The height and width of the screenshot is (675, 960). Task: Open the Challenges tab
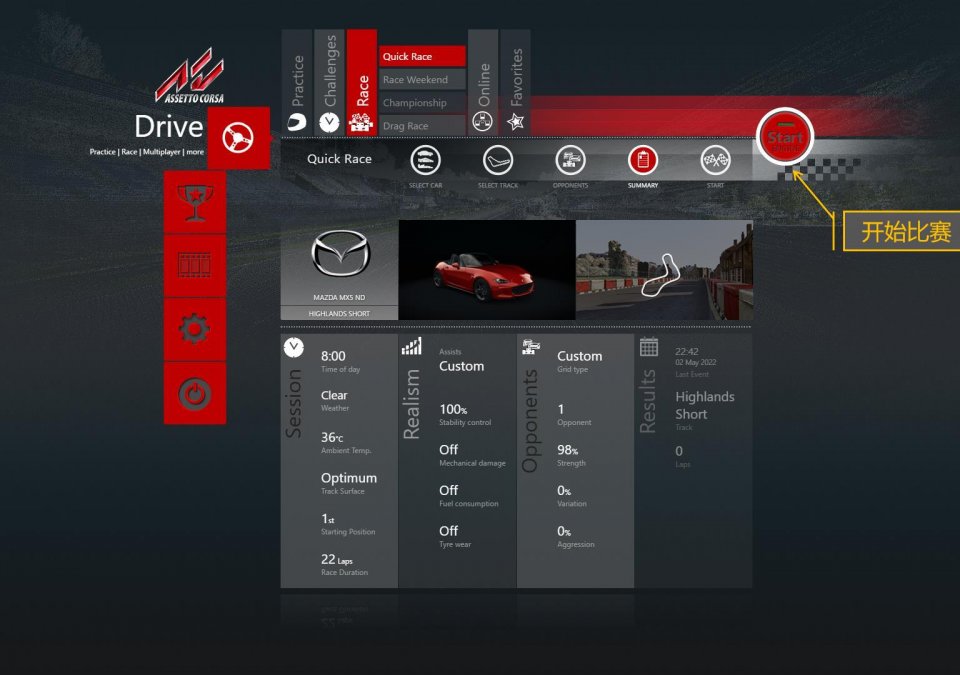(329, 81)
